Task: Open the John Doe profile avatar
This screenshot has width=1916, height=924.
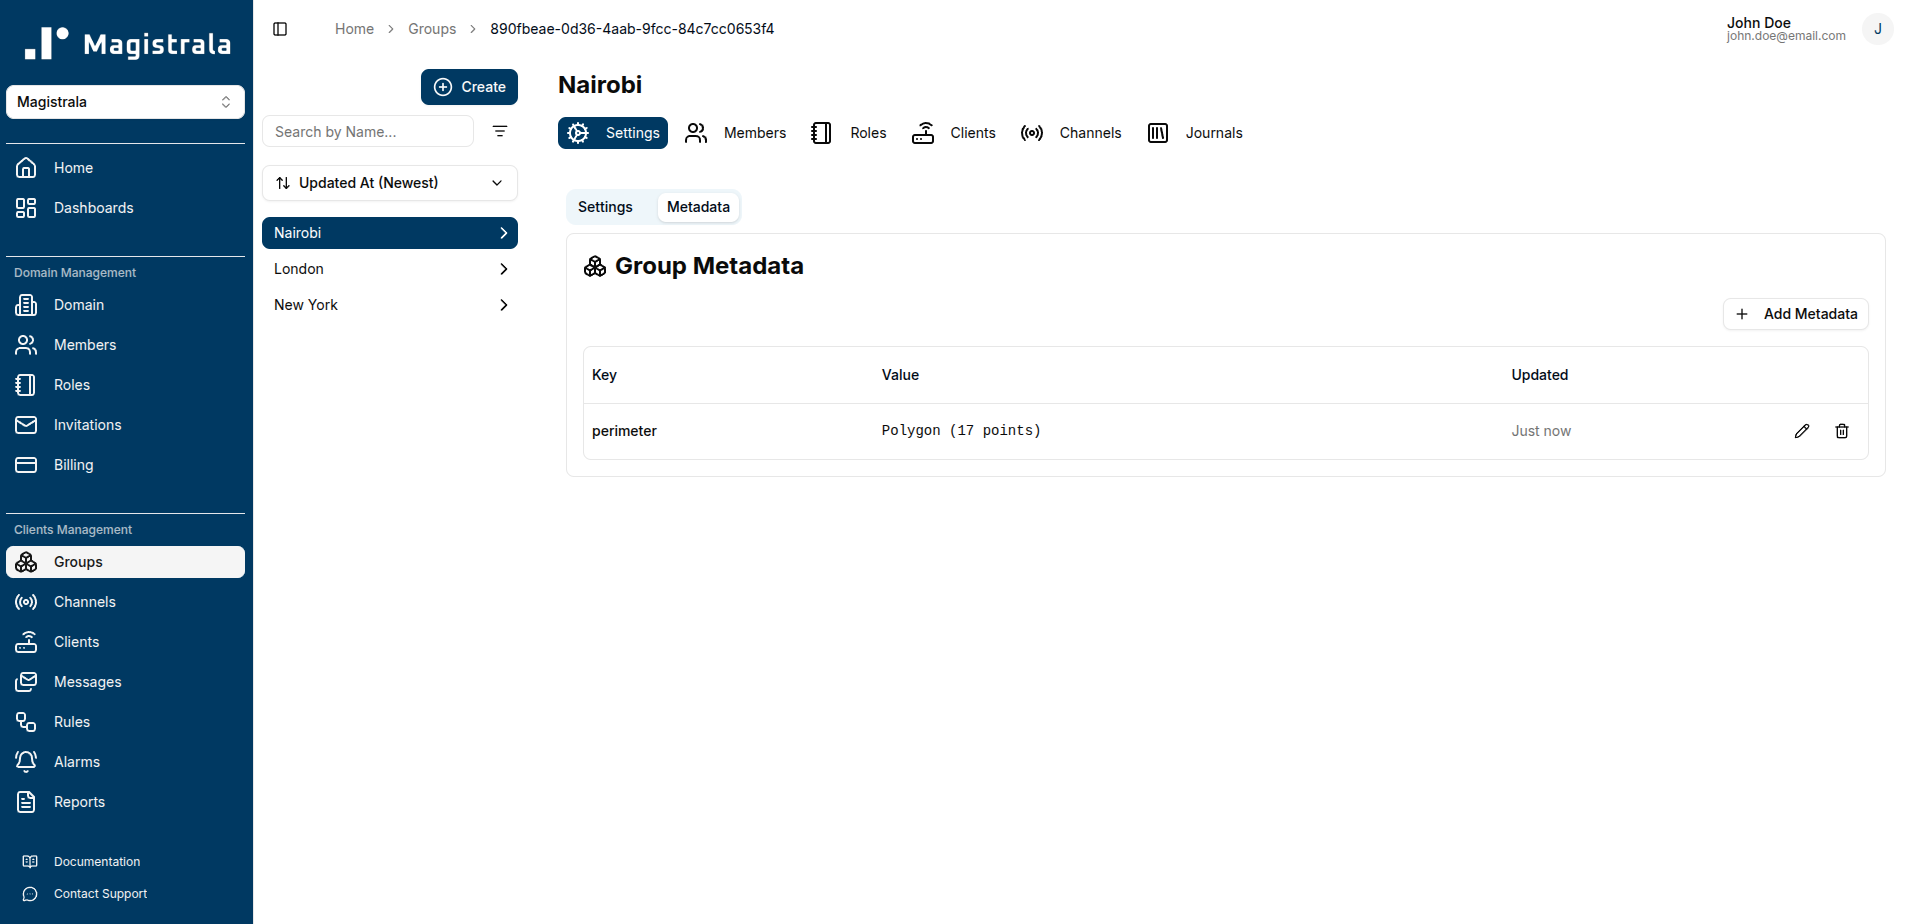Action: pyautogui.click(x=1877, y=28)
